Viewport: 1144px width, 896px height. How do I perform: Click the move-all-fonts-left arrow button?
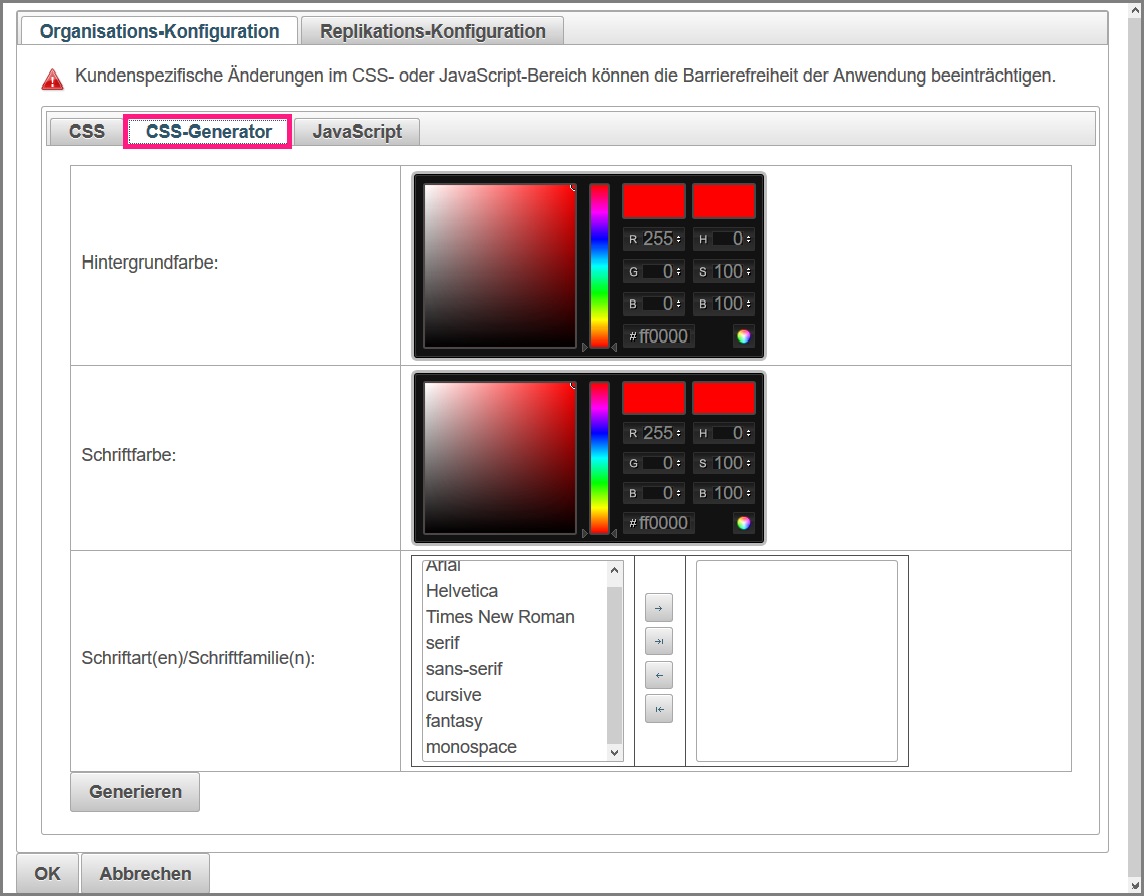[658, 709]
